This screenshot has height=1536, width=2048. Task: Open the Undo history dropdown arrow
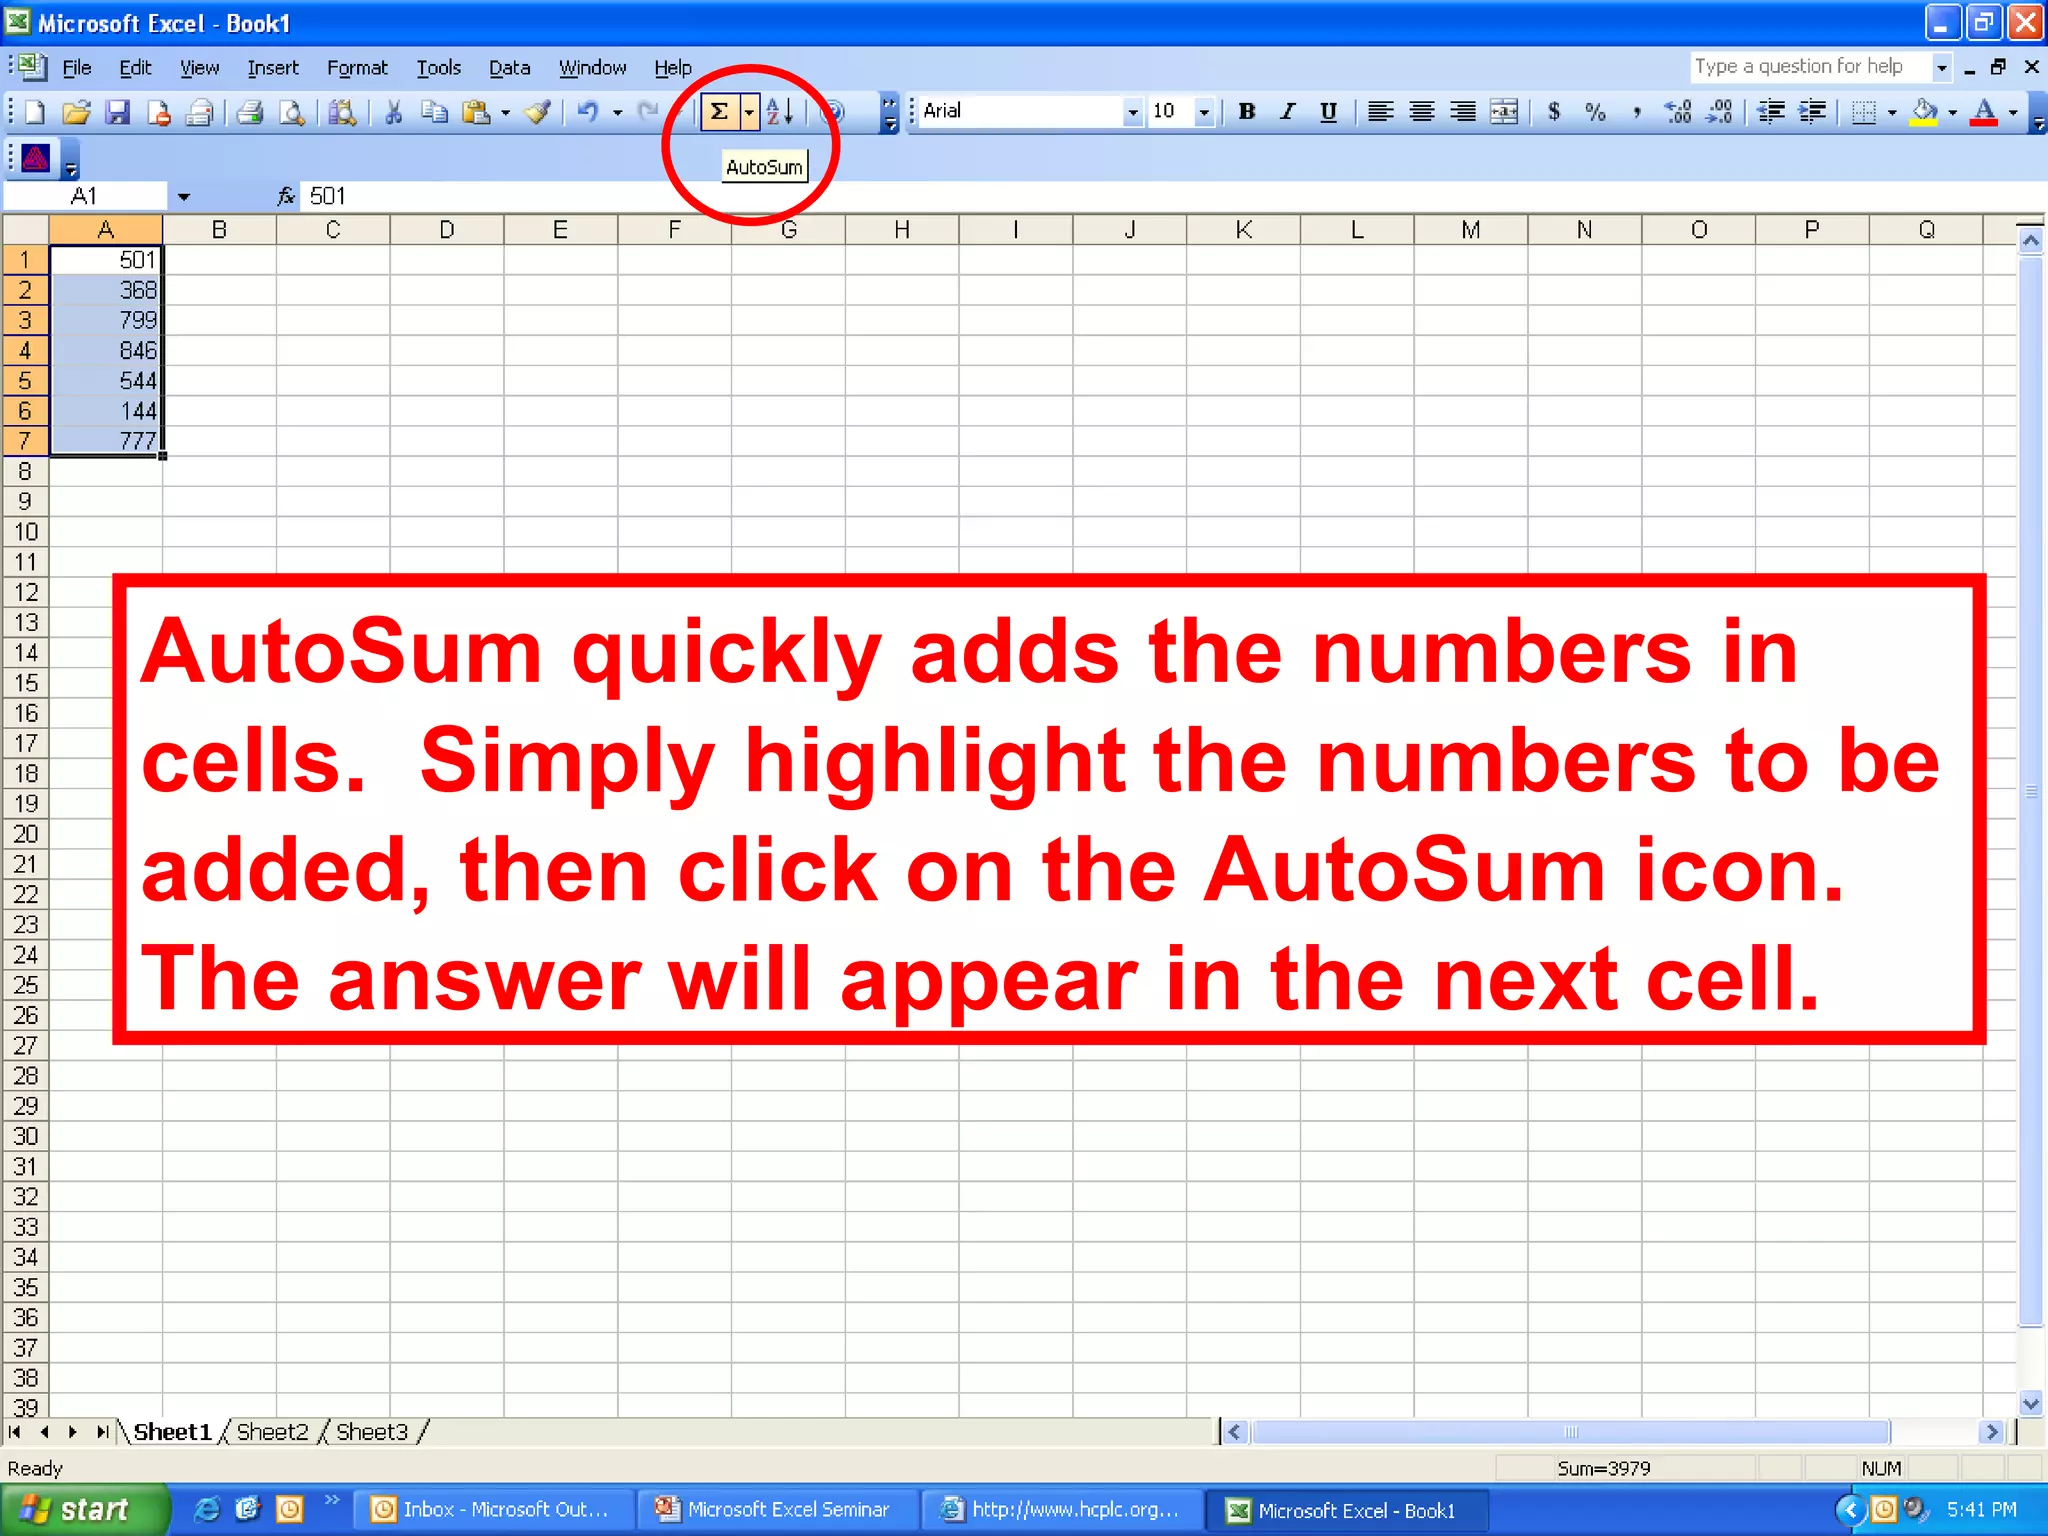617,112
